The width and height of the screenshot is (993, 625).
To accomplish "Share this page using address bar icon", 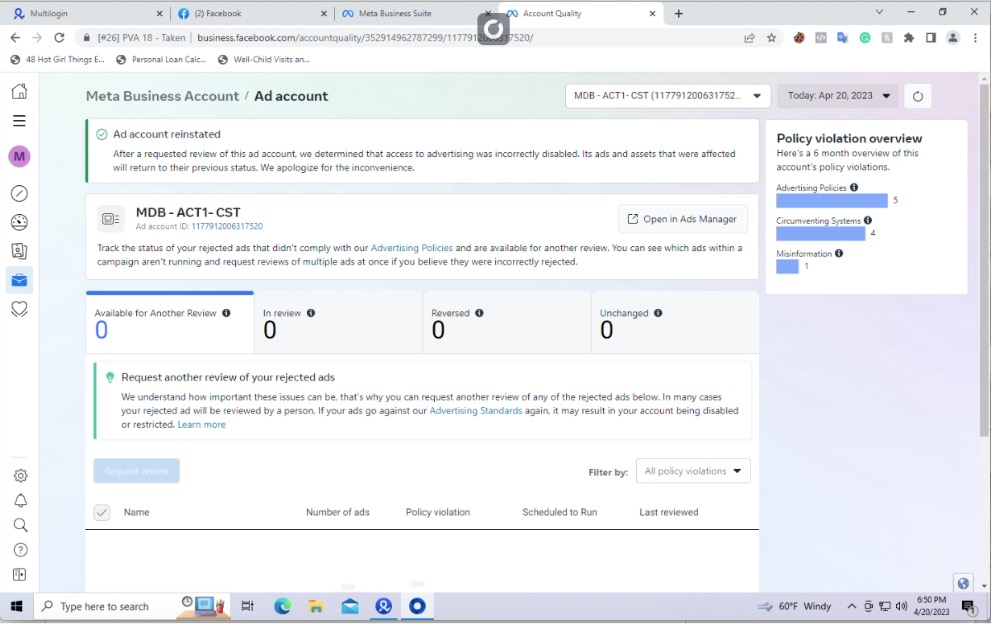I will click(x=750, y=38).
